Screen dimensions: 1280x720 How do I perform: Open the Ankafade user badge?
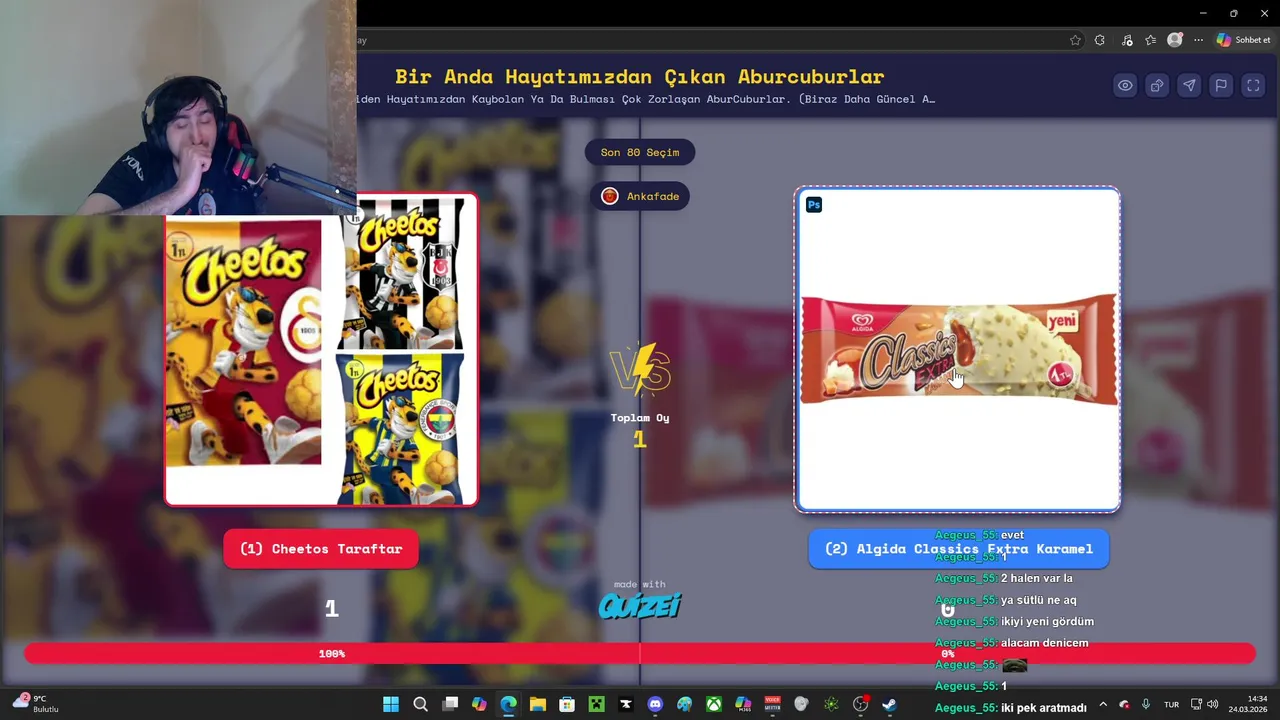click(x=640, y=196)
